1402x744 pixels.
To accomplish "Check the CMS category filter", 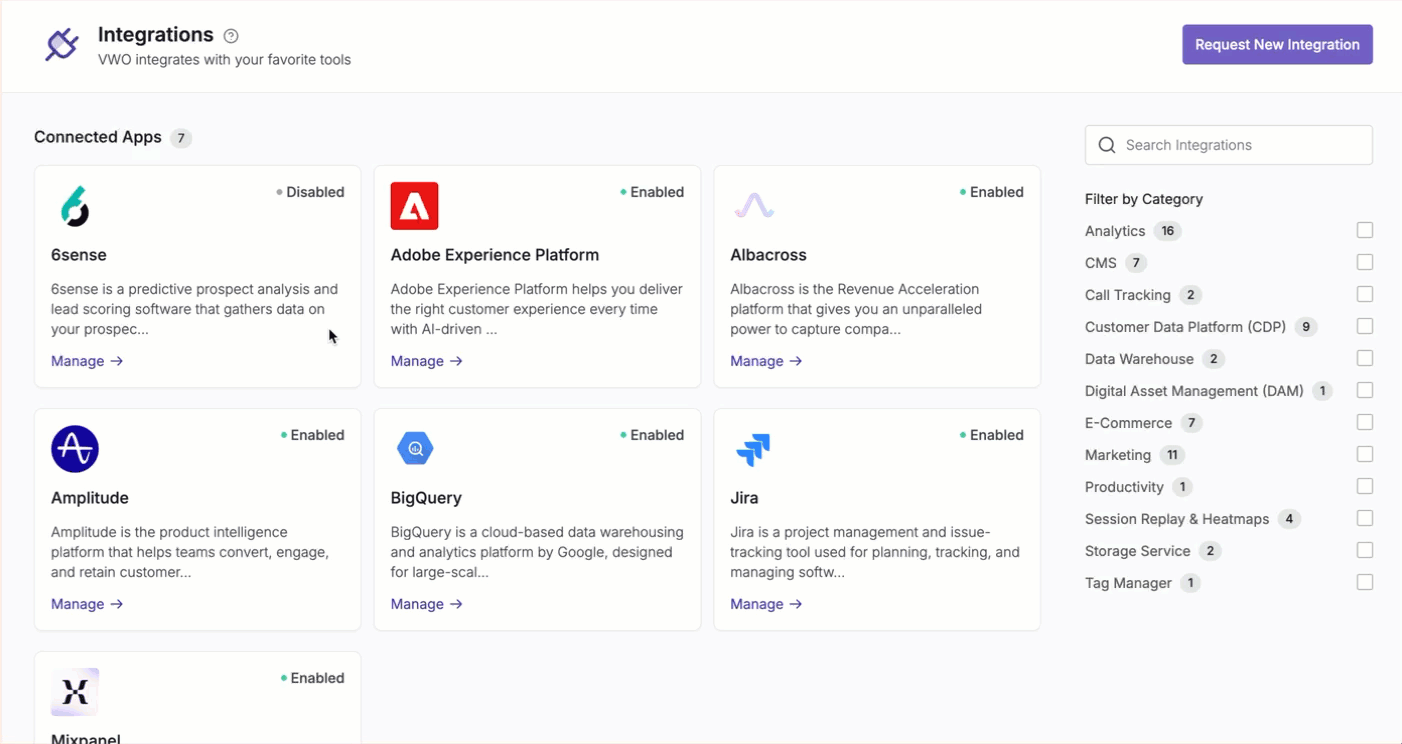I will pyautogui.click(x=1365, y=263).
